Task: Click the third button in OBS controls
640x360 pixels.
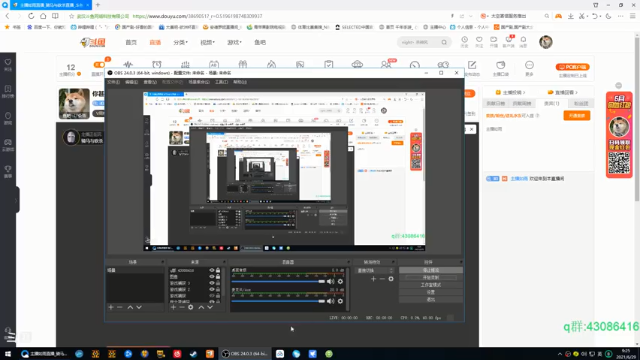Action: pyautogui.click(x=431, y=285)
